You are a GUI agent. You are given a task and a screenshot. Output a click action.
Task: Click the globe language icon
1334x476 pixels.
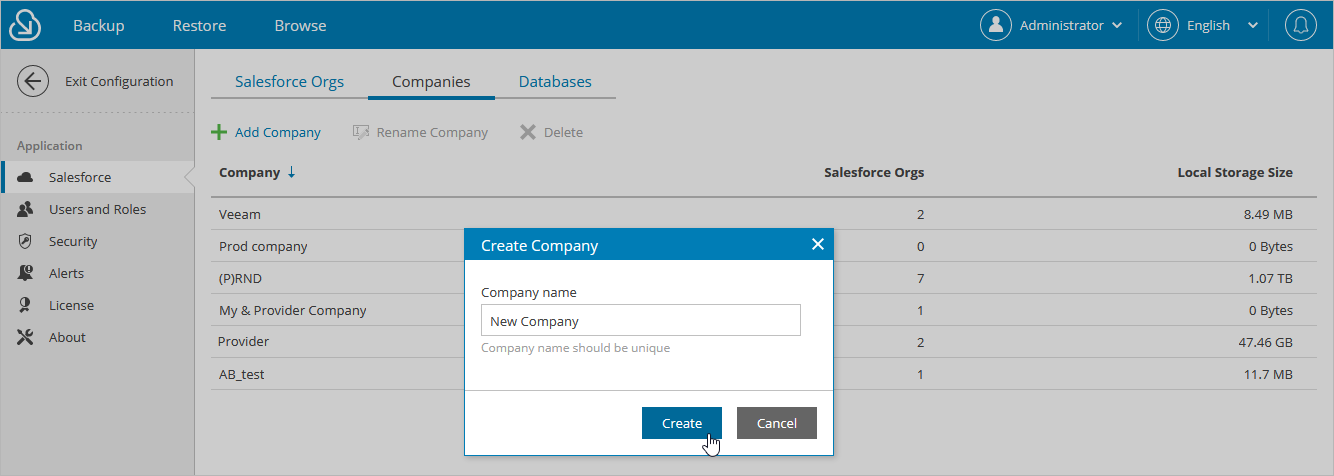pyautogui.click(x=1163, y=25)
